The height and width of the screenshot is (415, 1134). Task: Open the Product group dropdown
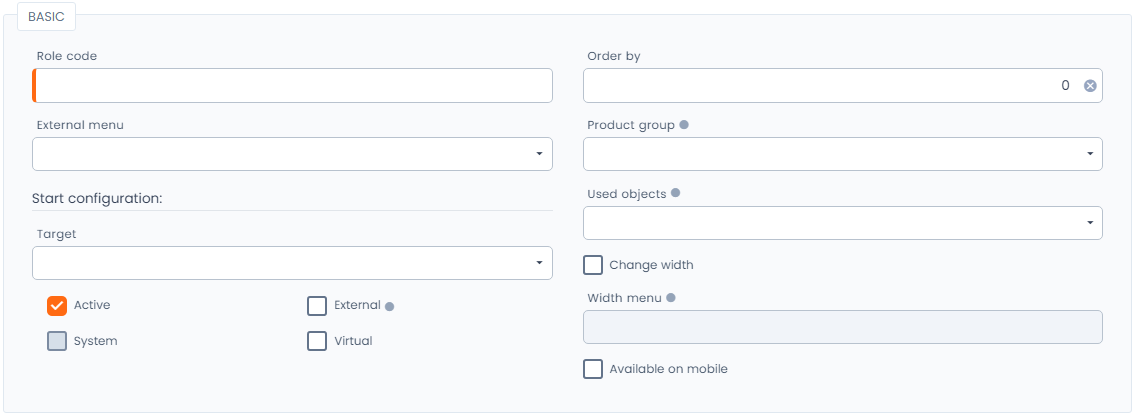(x=842, y=154)
